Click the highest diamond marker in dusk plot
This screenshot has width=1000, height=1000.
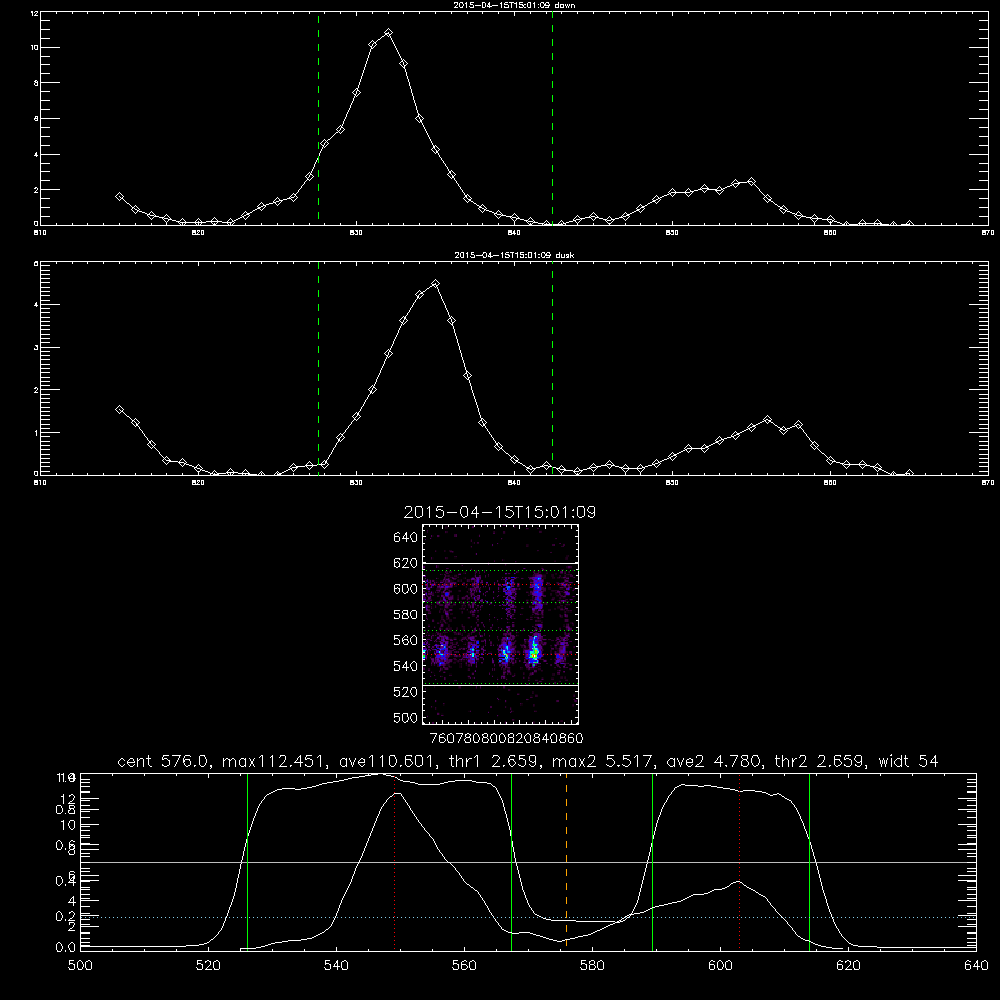(435, 284)
